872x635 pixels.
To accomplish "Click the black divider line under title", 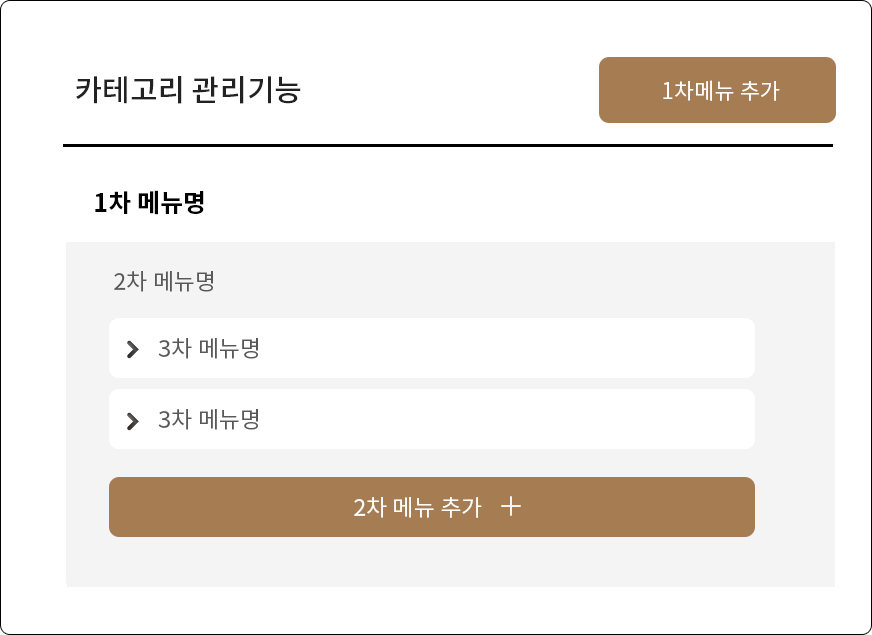I will 448,145.
